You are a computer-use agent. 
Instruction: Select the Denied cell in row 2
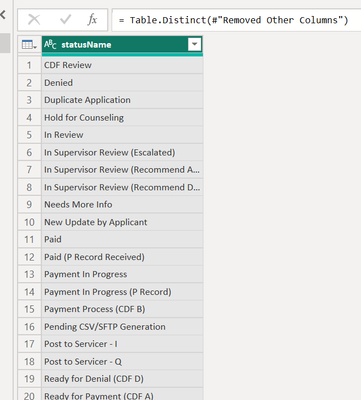(122, 83)
